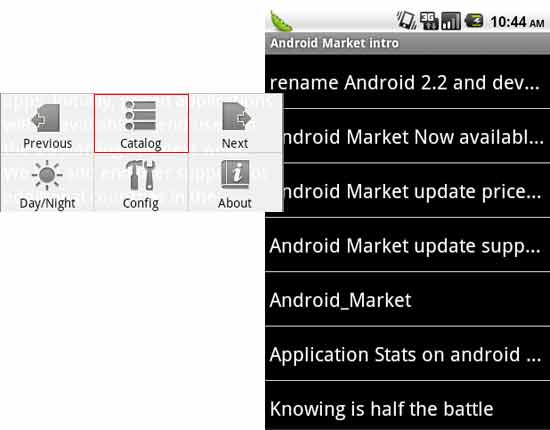Select the Android Market intro title bar
The image size is (550, 430).
pyautogui.click(x=407, y=43)
